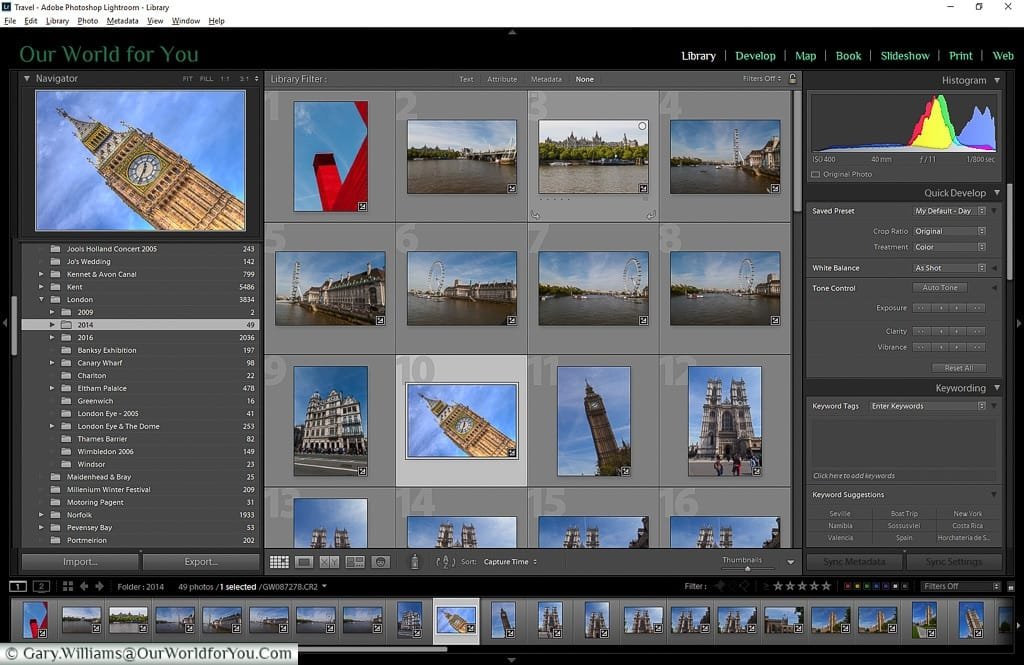This screenshot has height=665, width=1024.
Task: Click the Auto Tone button
Action: [940, 287]
